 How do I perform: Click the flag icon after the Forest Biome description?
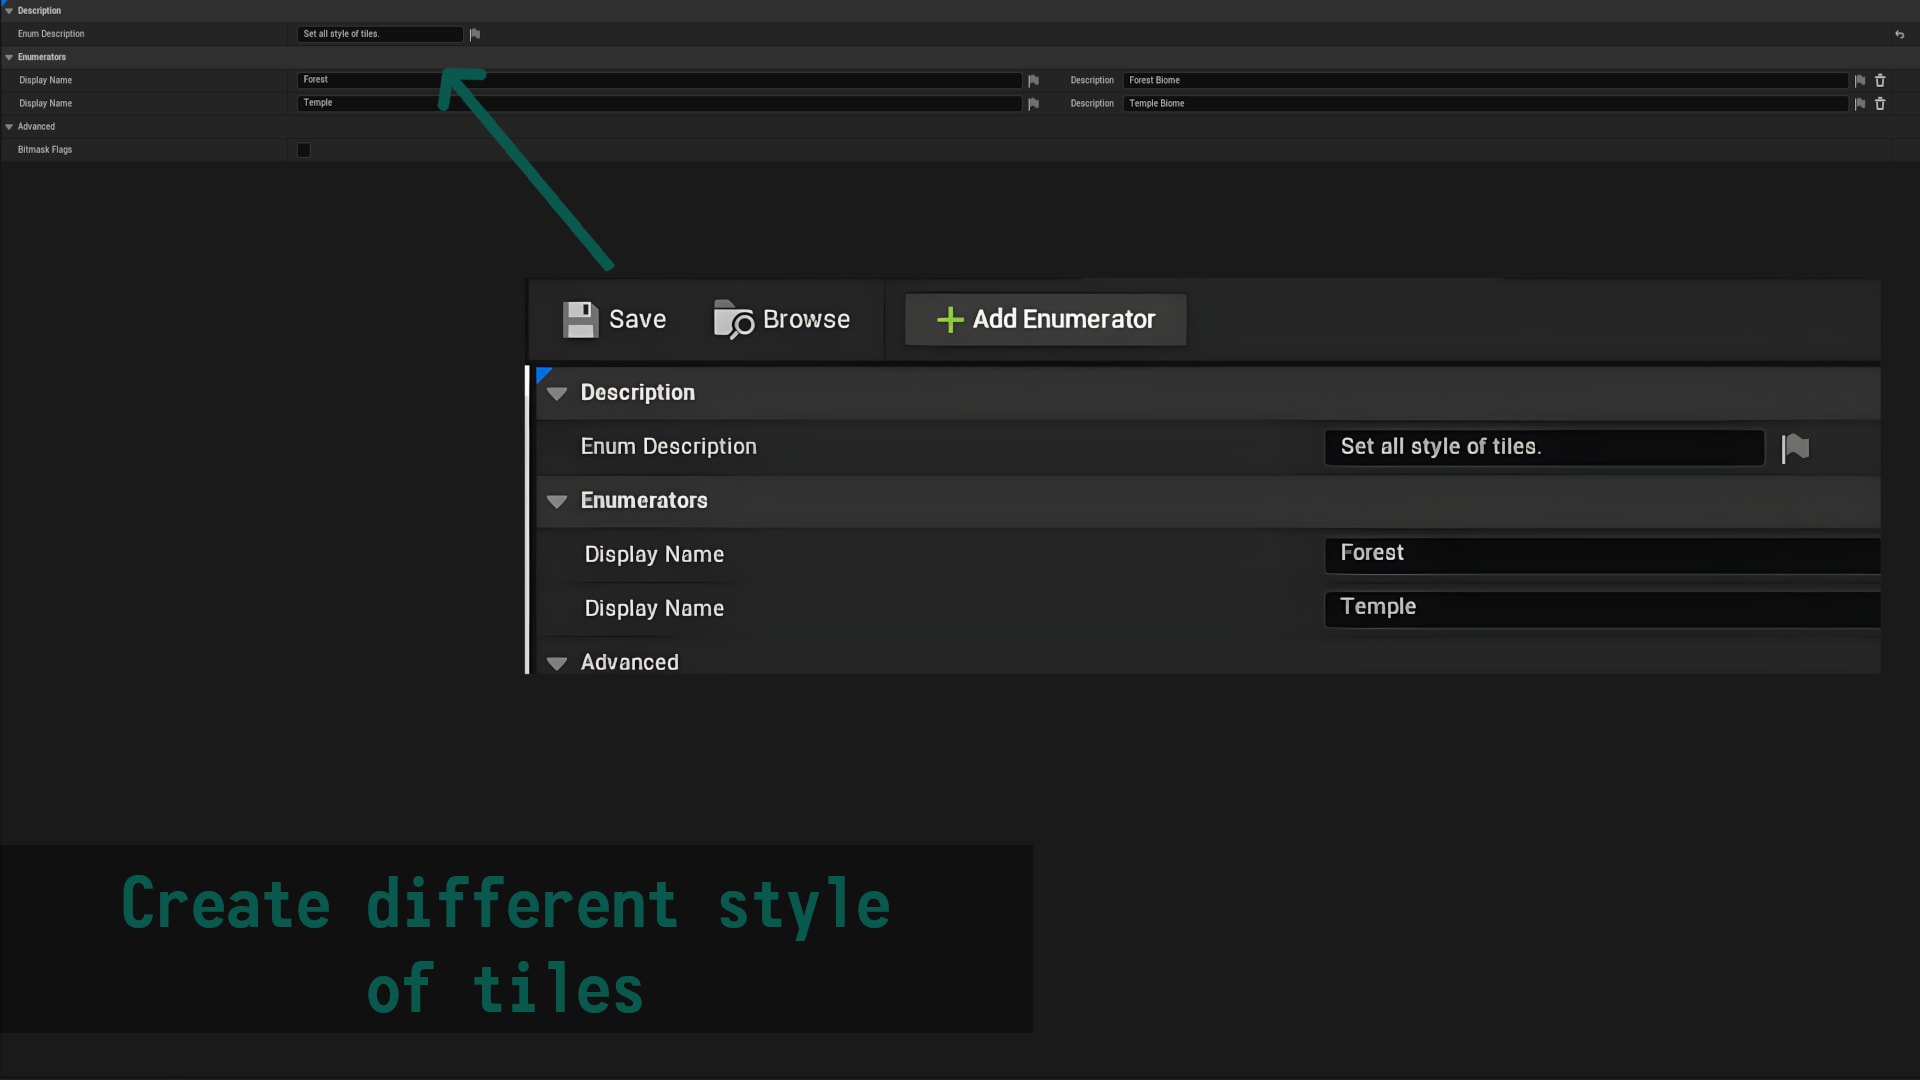1859,80
